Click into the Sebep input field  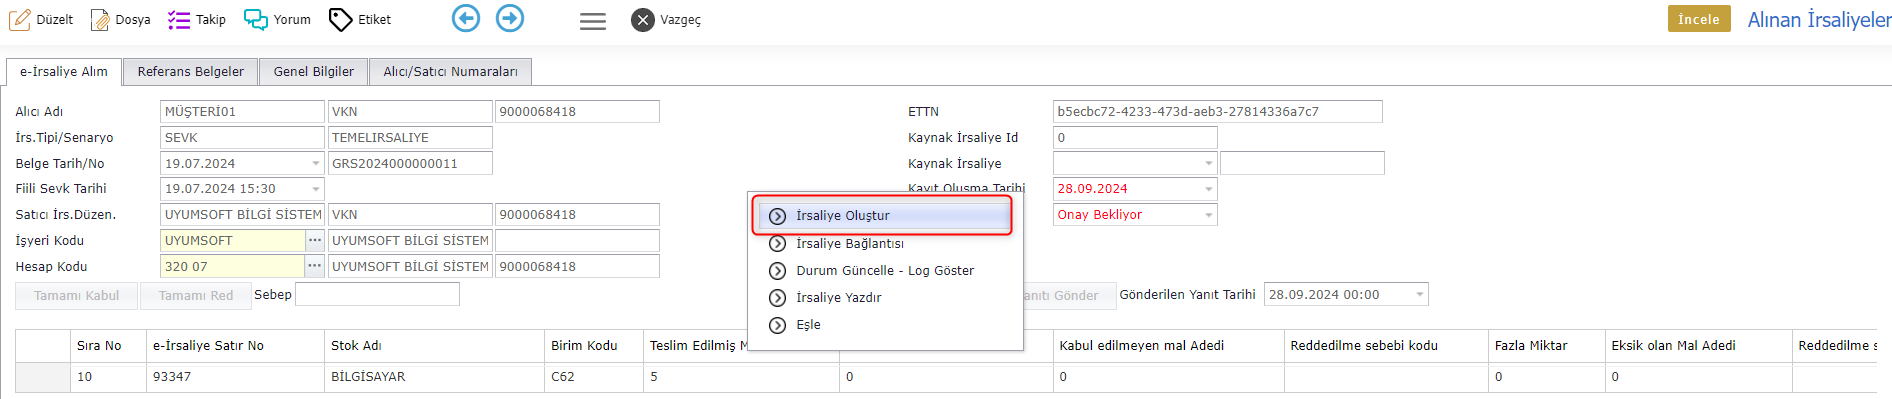[377, 294]
